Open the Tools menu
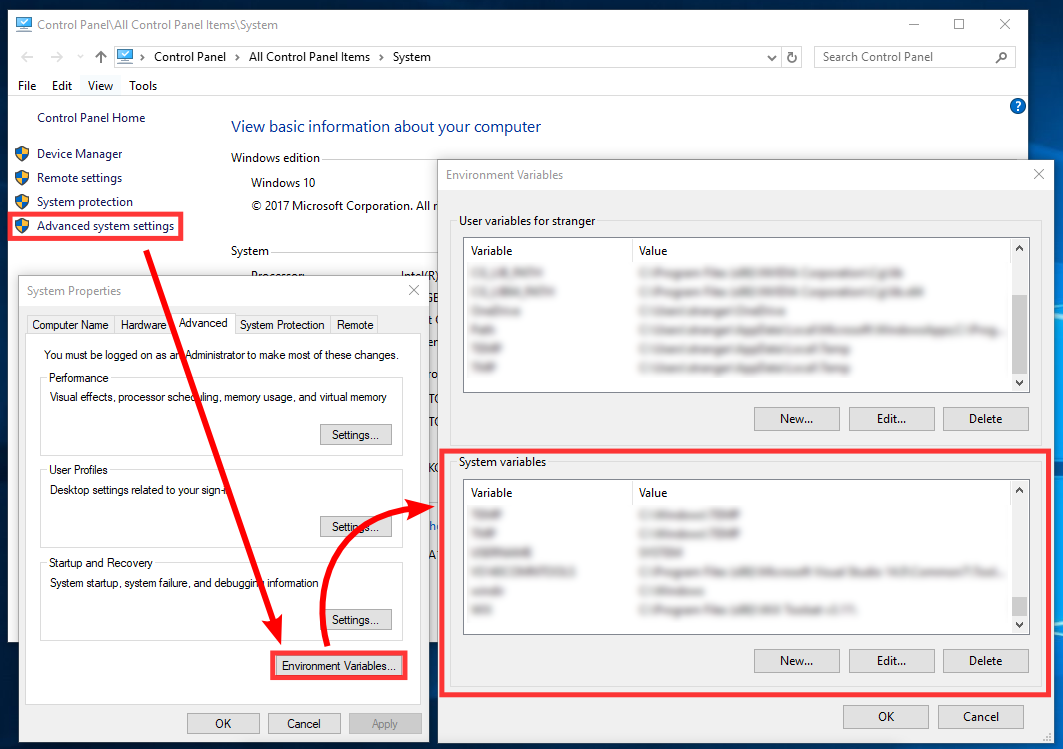 click(x=143, y=85)
